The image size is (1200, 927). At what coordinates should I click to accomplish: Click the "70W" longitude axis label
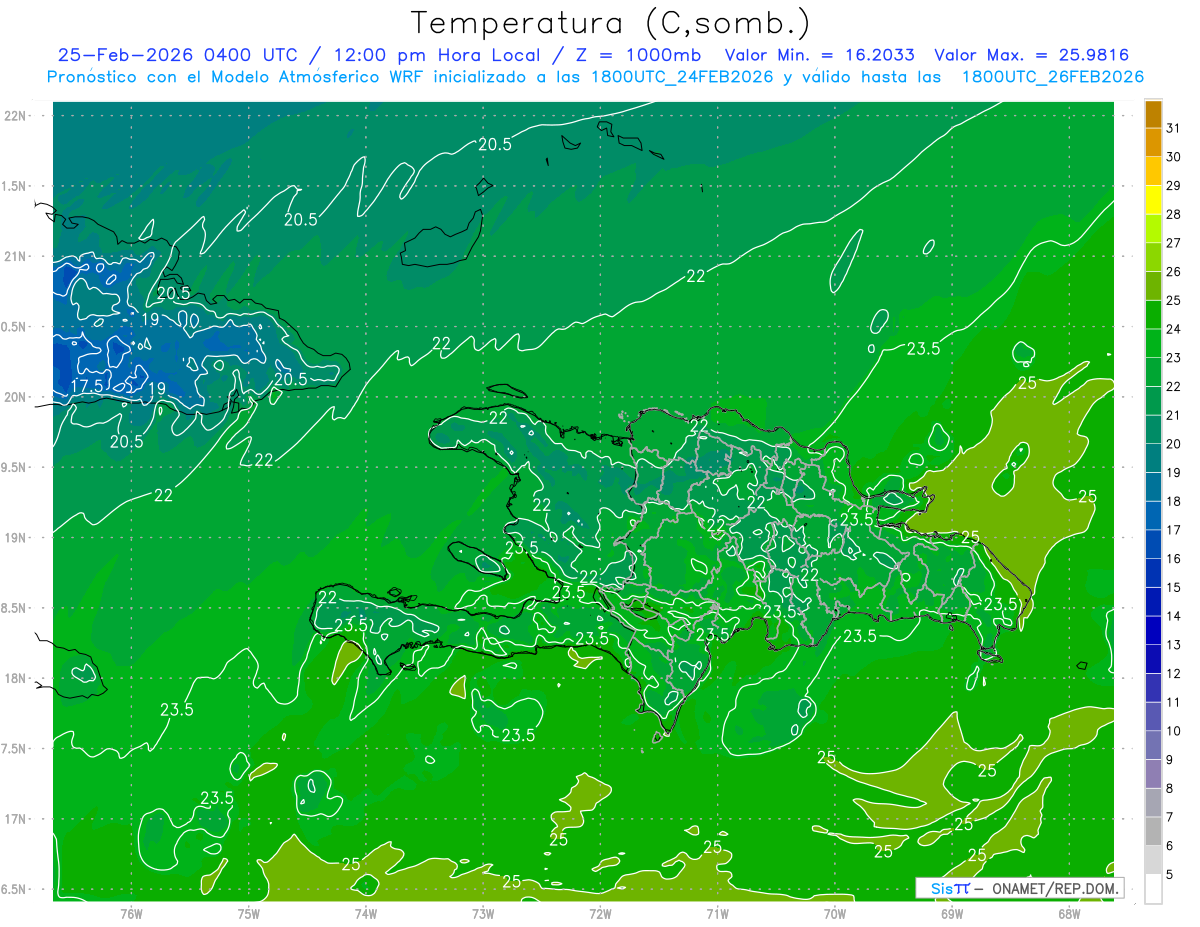click(835, 913)
